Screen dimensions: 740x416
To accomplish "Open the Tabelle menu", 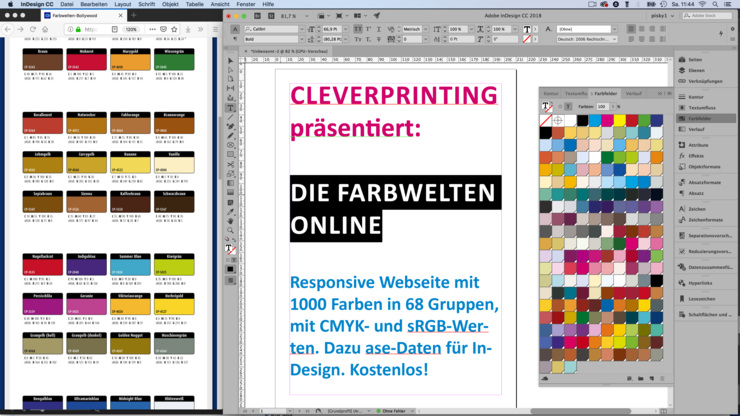I will tap(194, 4).
